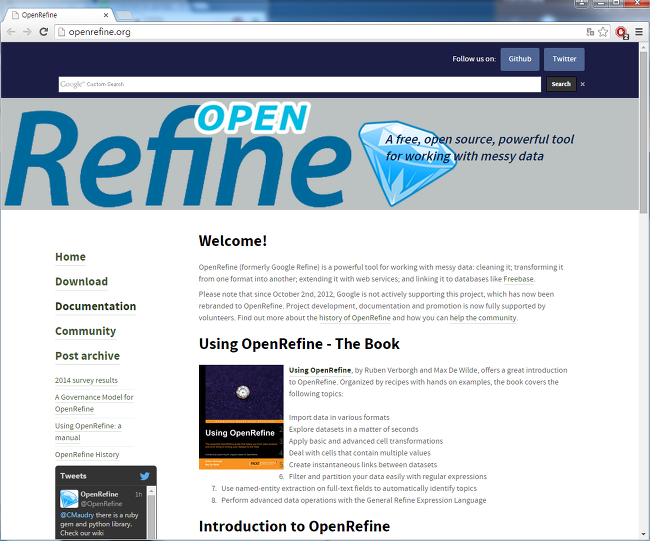Open the Documentation page link
This screenshot has width=650, height=541.
(96, 307)
